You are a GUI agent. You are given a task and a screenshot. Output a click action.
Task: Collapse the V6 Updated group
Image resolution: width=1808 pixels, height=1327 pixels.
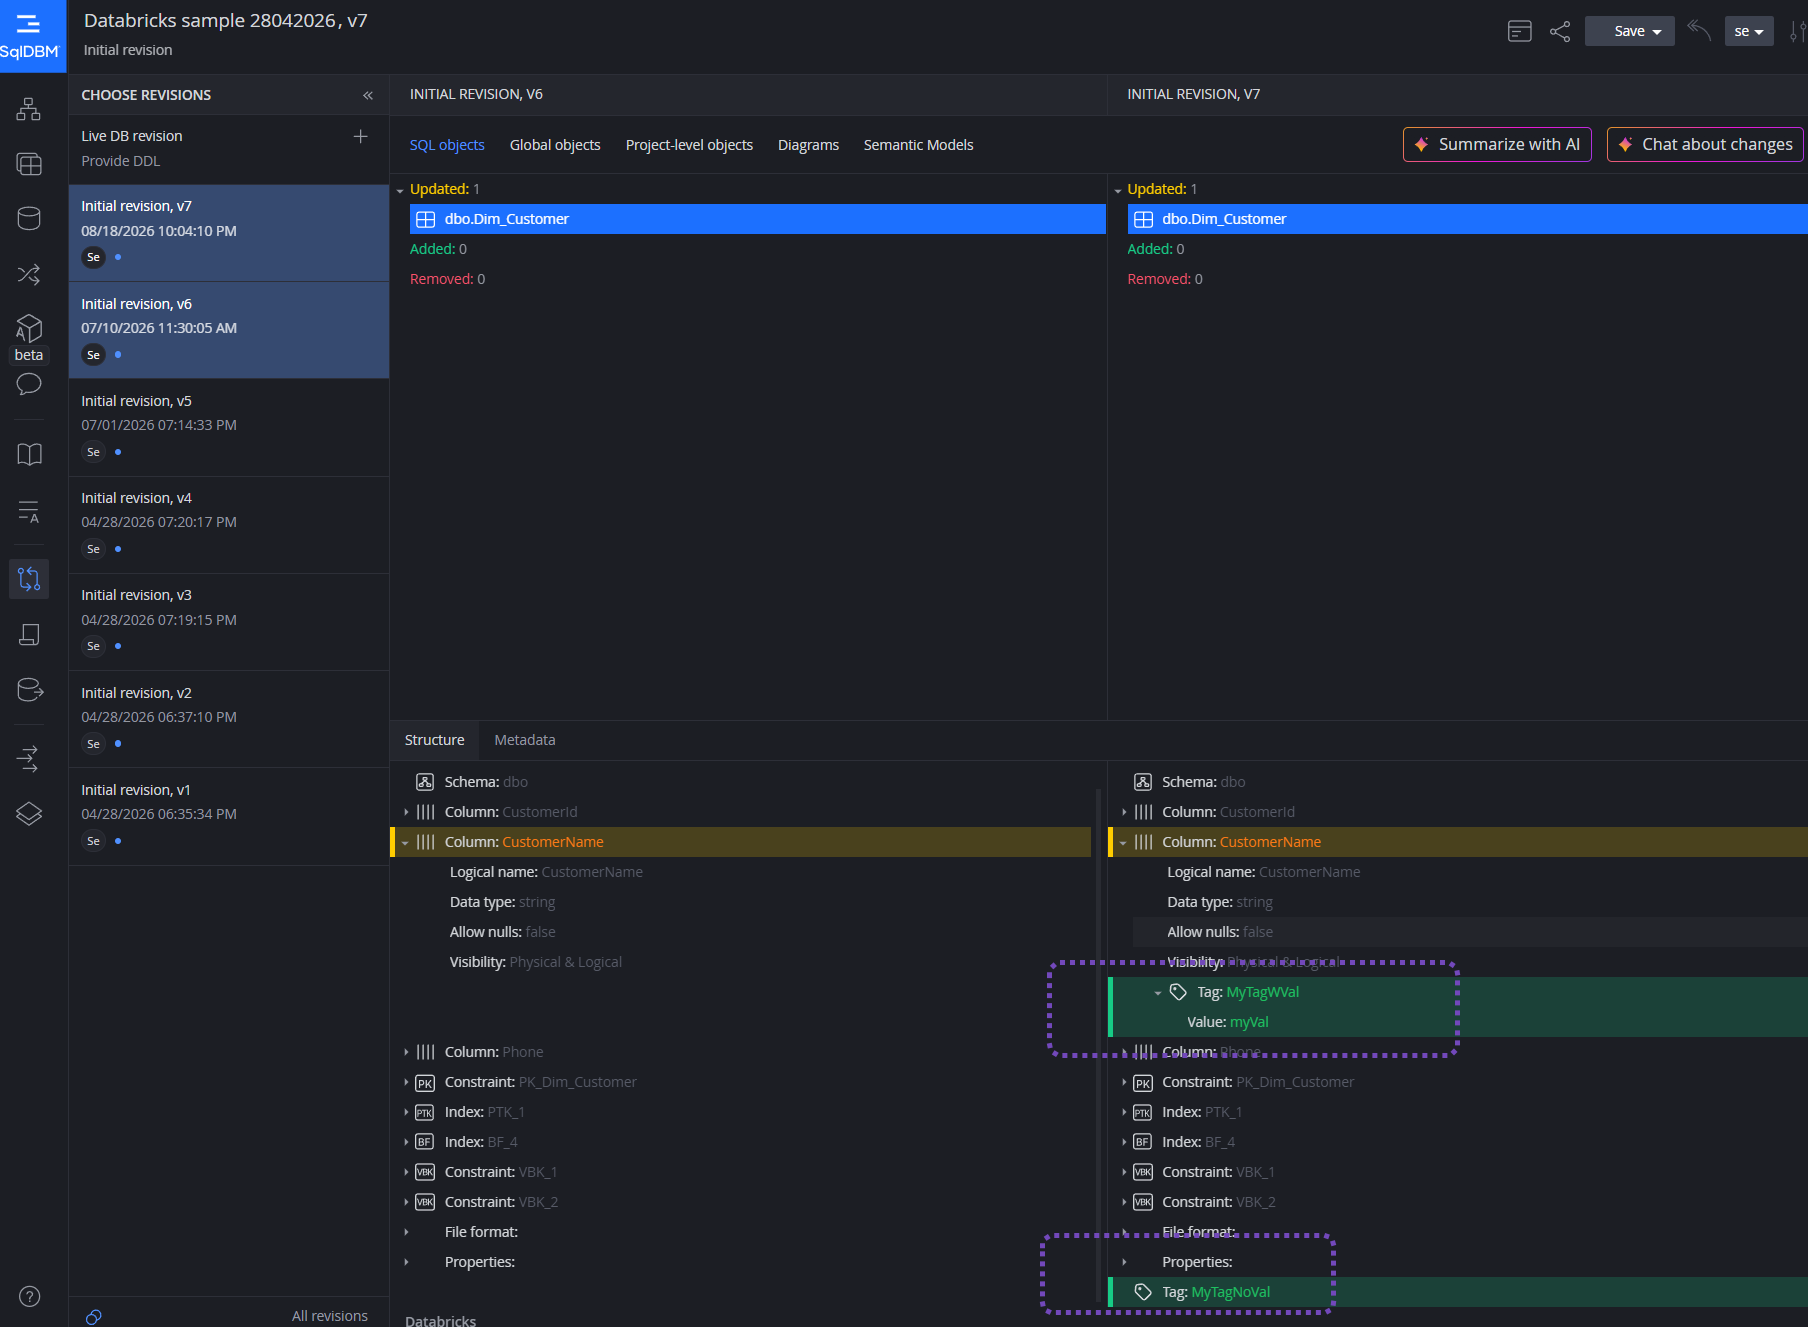pyautogui.click(x=400, y=190)
